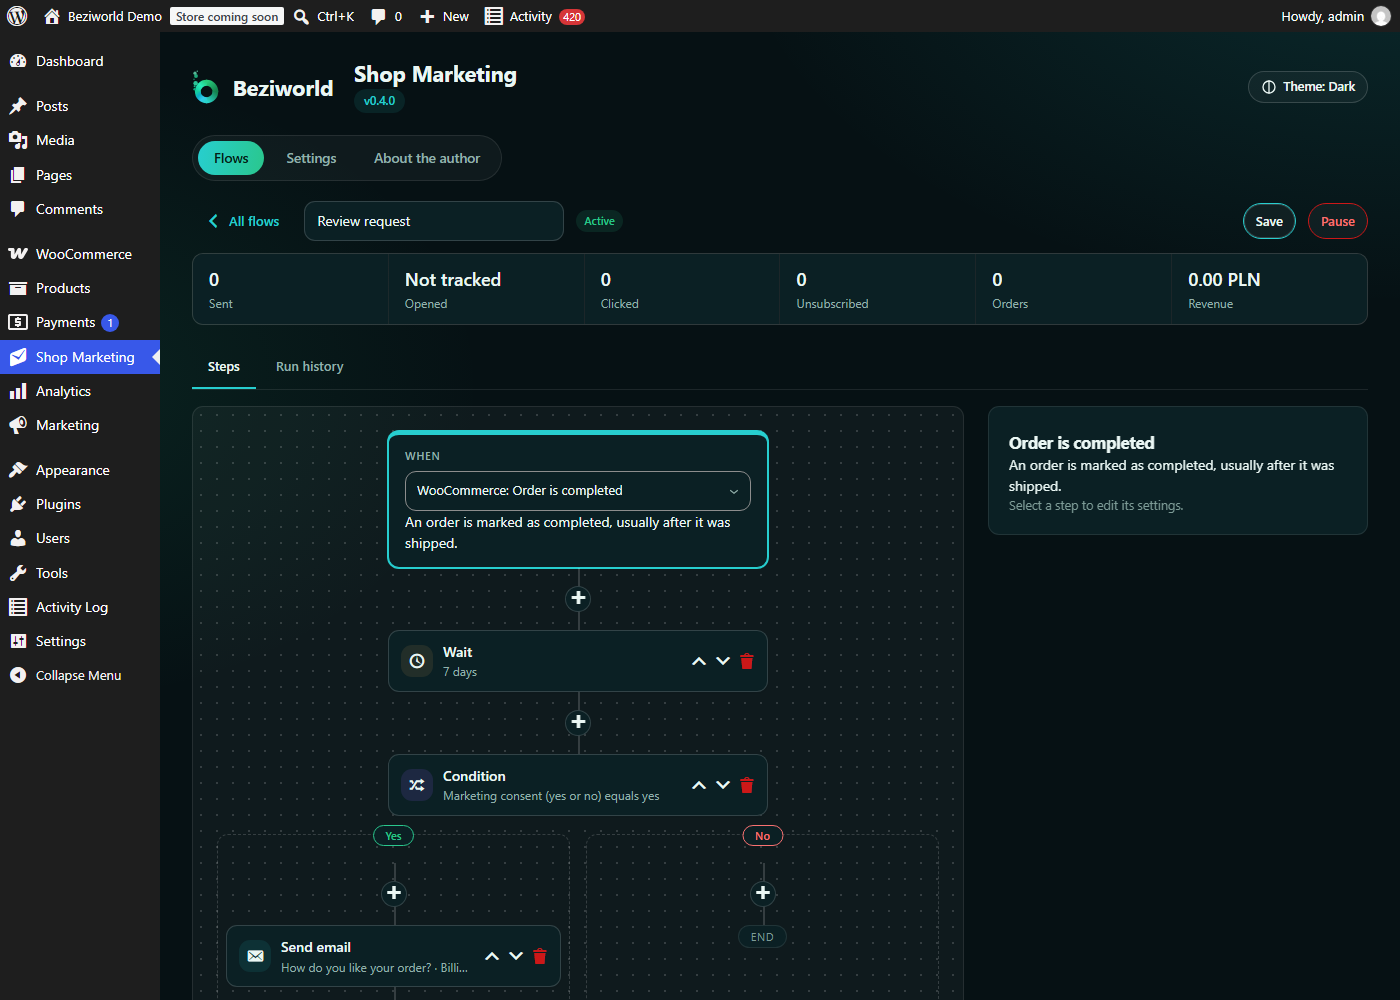
Task: Expand the WooCommerce trigger dropdown
Action: (578, 491)
